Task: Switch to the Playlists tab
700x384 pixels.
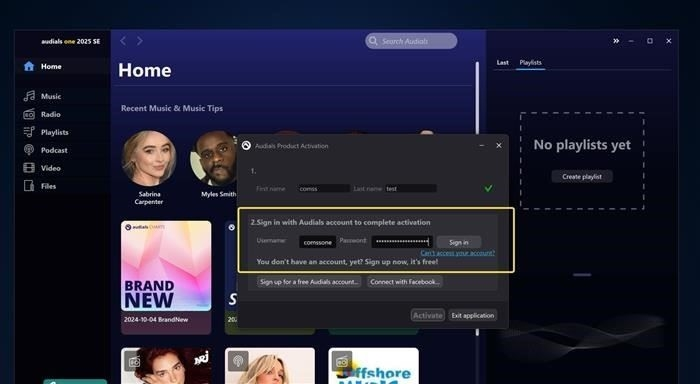Action: coord(530,63)
